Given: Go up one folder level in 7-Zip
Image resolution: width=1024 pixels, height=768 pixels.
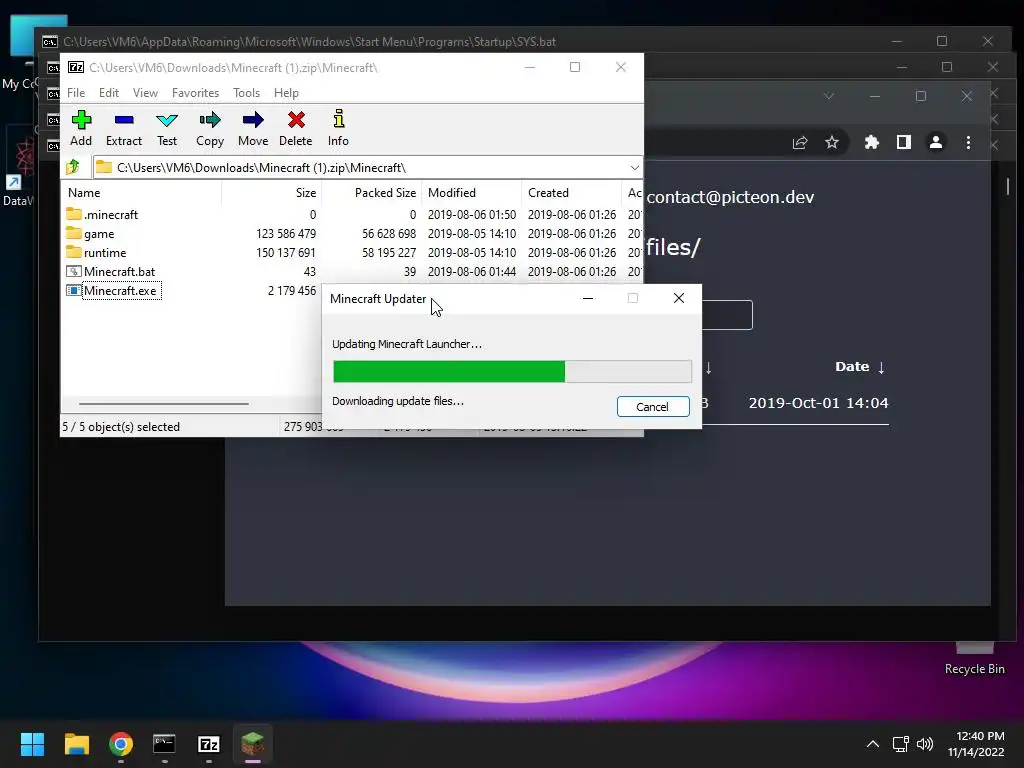Looking at the screenshot, I should point(73,167).
